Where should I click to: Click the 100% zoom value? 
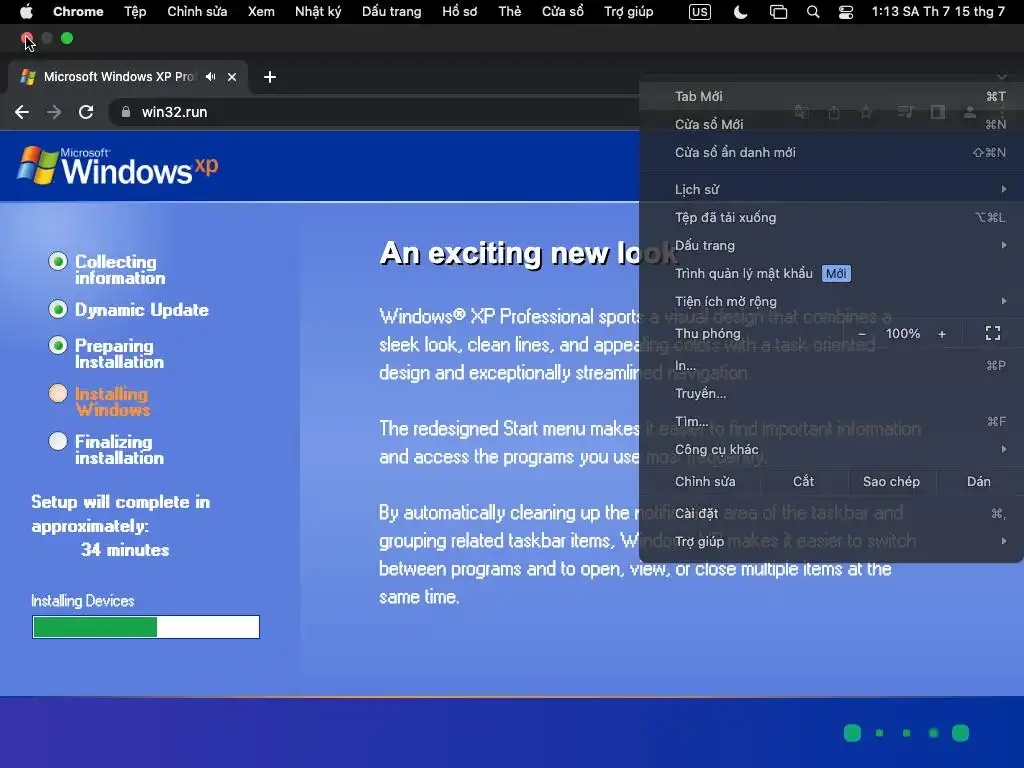pyautogui.click(x=903, y=334)
